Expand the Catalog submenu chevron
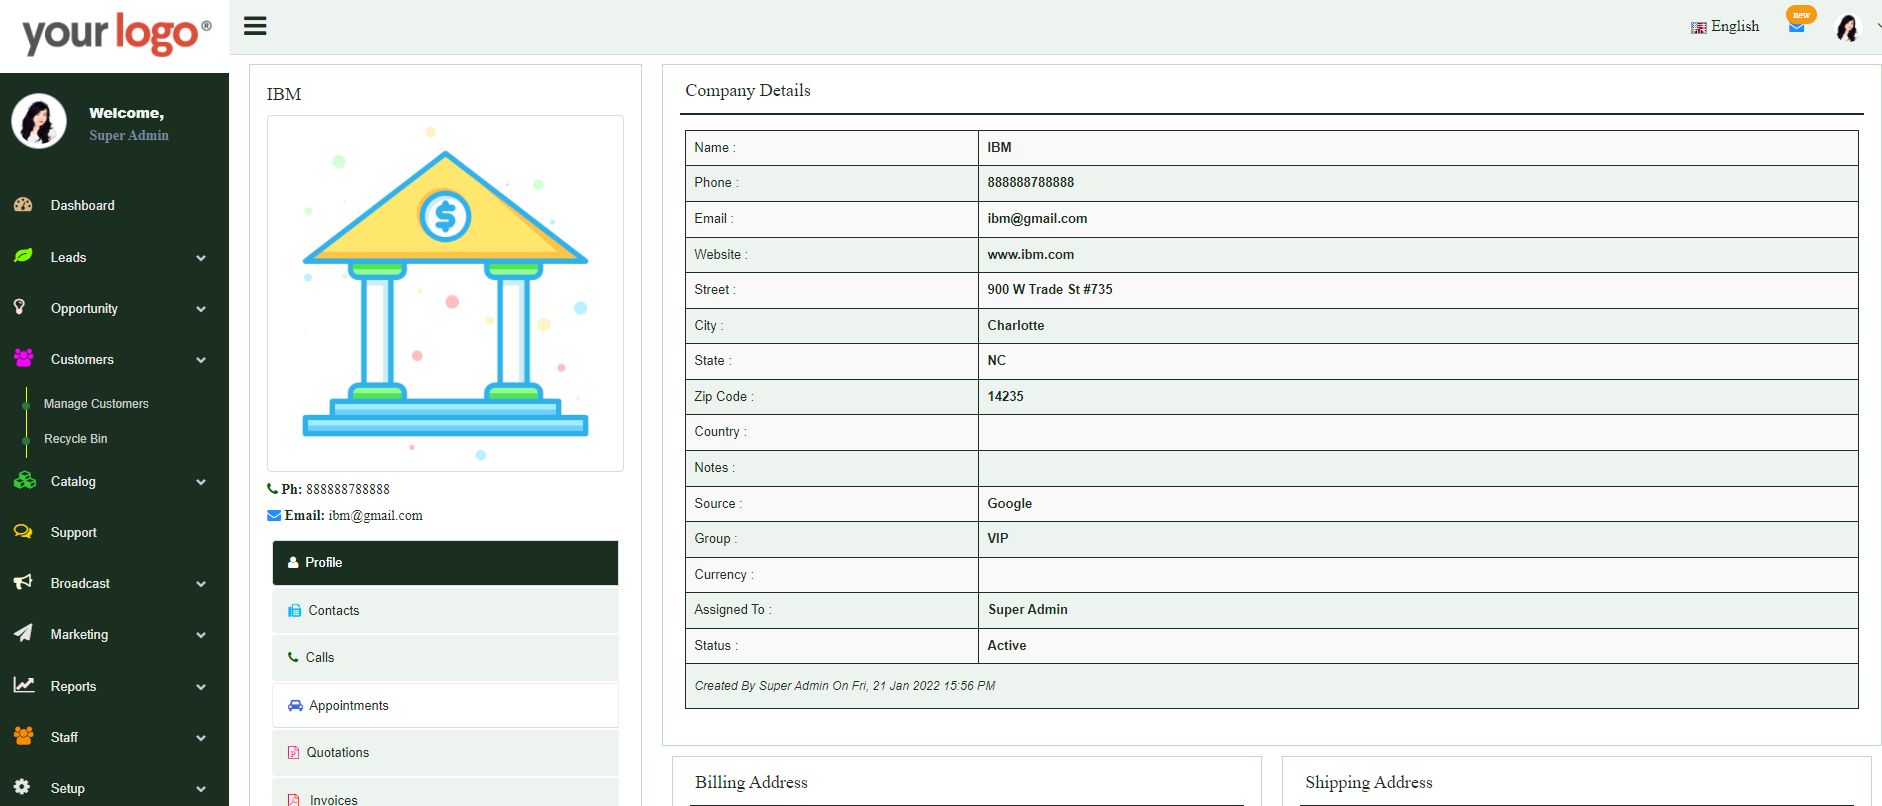The height and width of the screenshot is (806, 1882). 201,482
